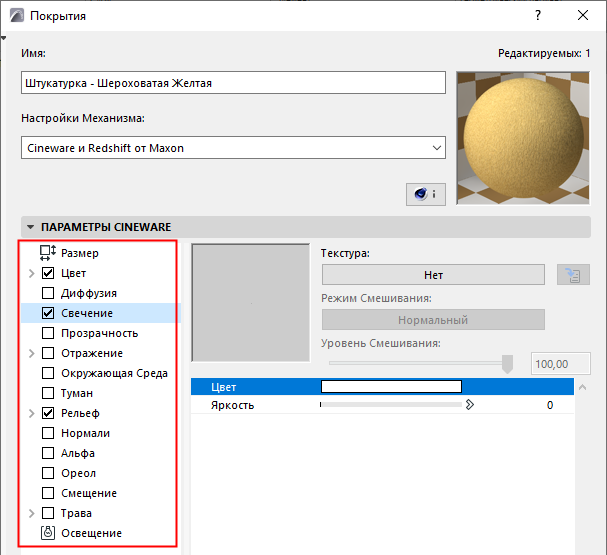Enable the Прозрачность checkbox
This screenshot has height=555, width=607.
click(x=48, y=333)
